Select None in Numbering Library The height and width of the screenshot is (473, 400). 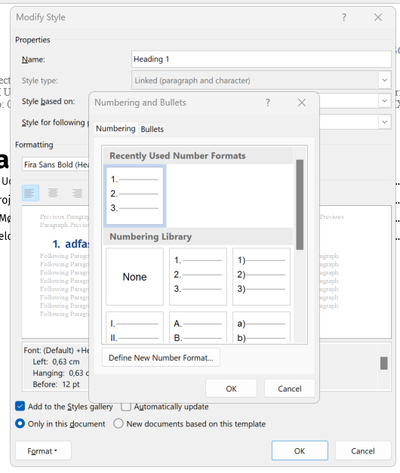[x=135, y=276]
